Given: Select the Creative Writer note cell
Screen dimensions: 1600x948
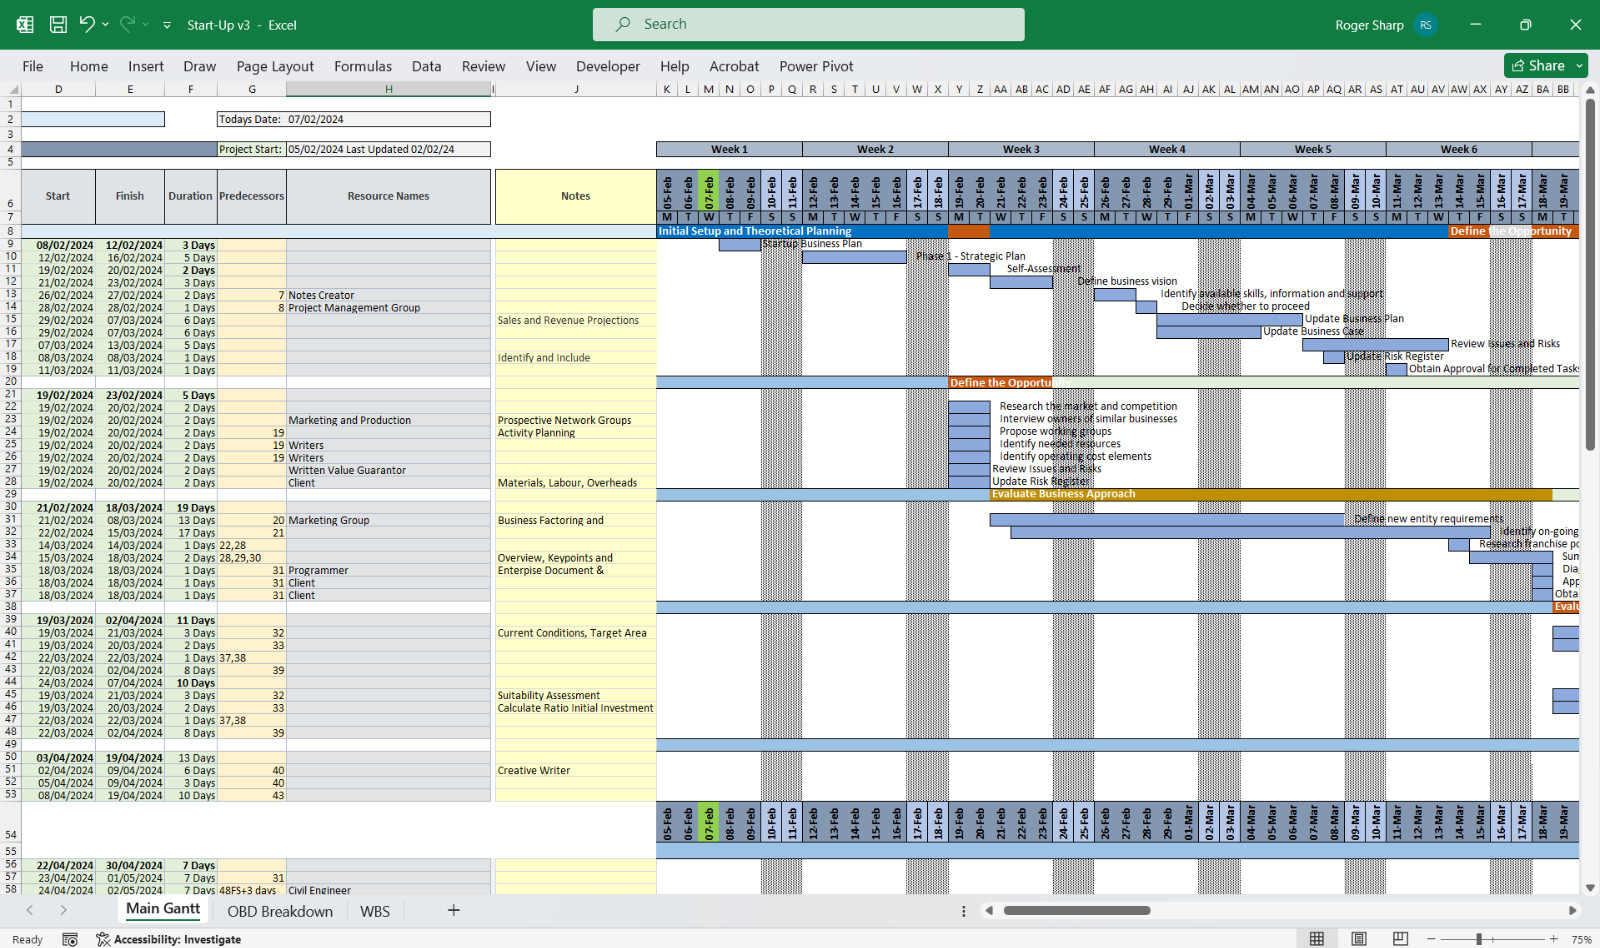Looking at the screenshot, I should pos(576,770).
